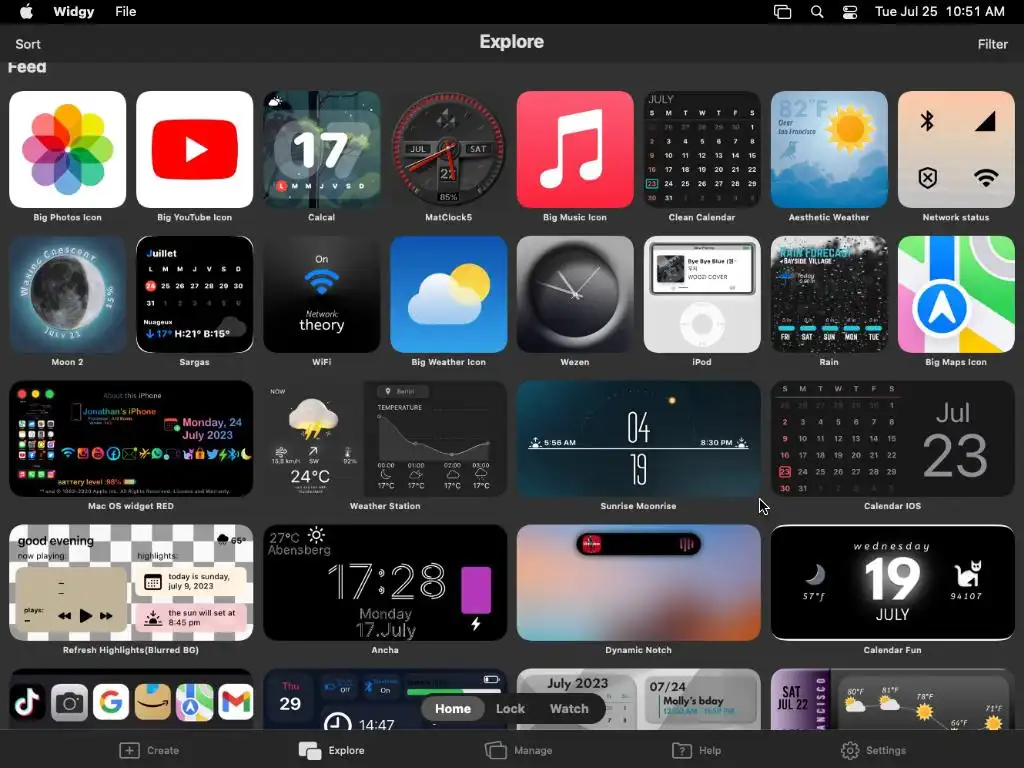This screenshot has width=1024, height=768.
Task: Open the Settings tab
Action: coord(873,750)
